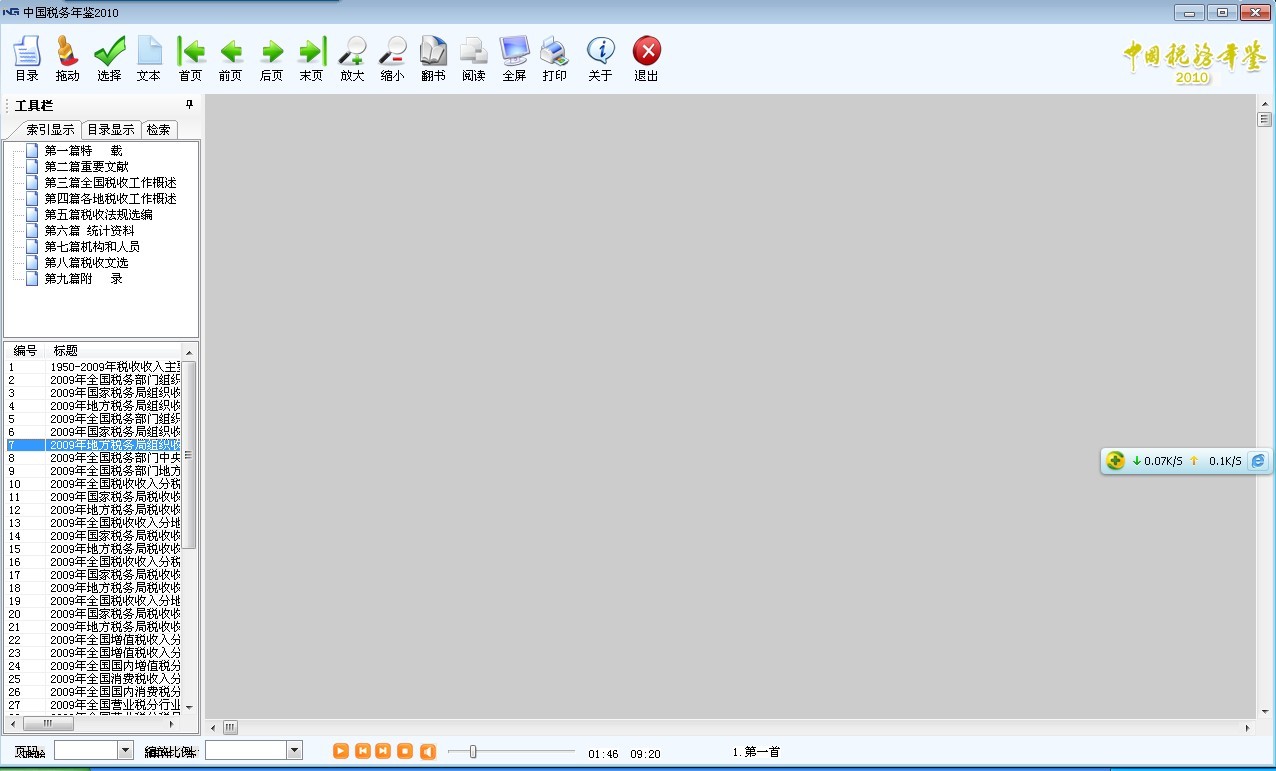Click the 打印 print icon
1276x771 pixels.
click(x=554, y=59)
